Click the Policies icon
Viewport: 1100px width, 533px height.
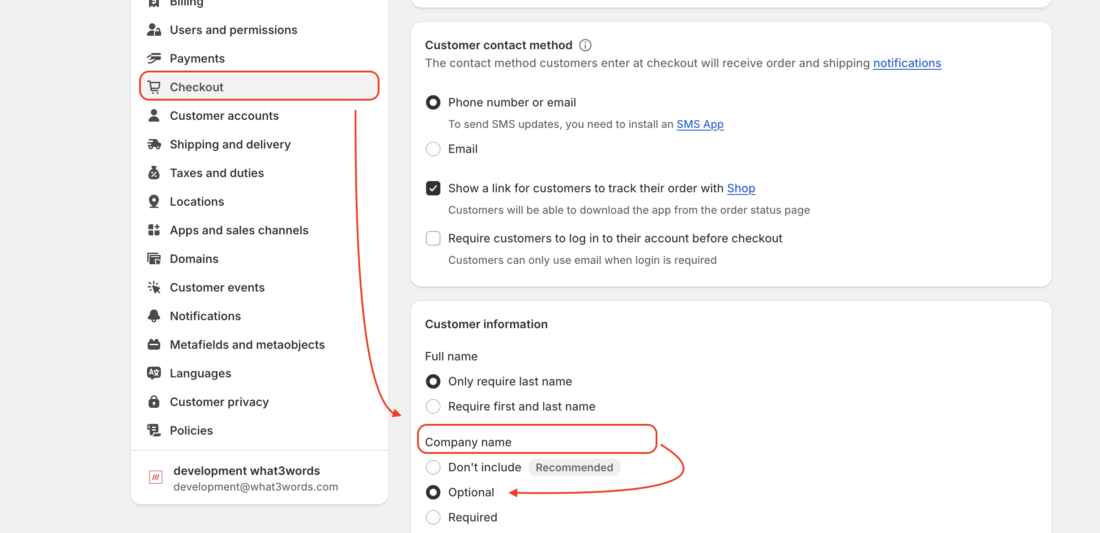click(x=154, y=431)
